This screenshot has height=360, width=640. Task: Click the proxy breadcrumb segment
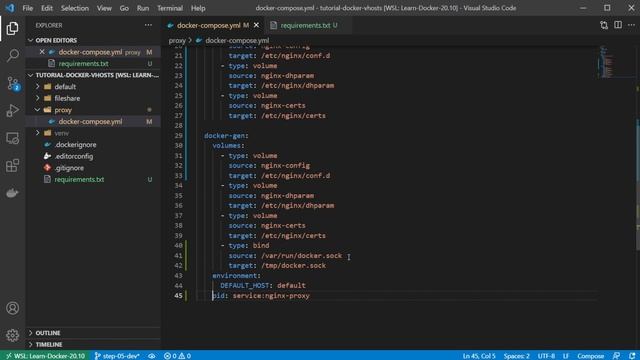pos(177,40)
